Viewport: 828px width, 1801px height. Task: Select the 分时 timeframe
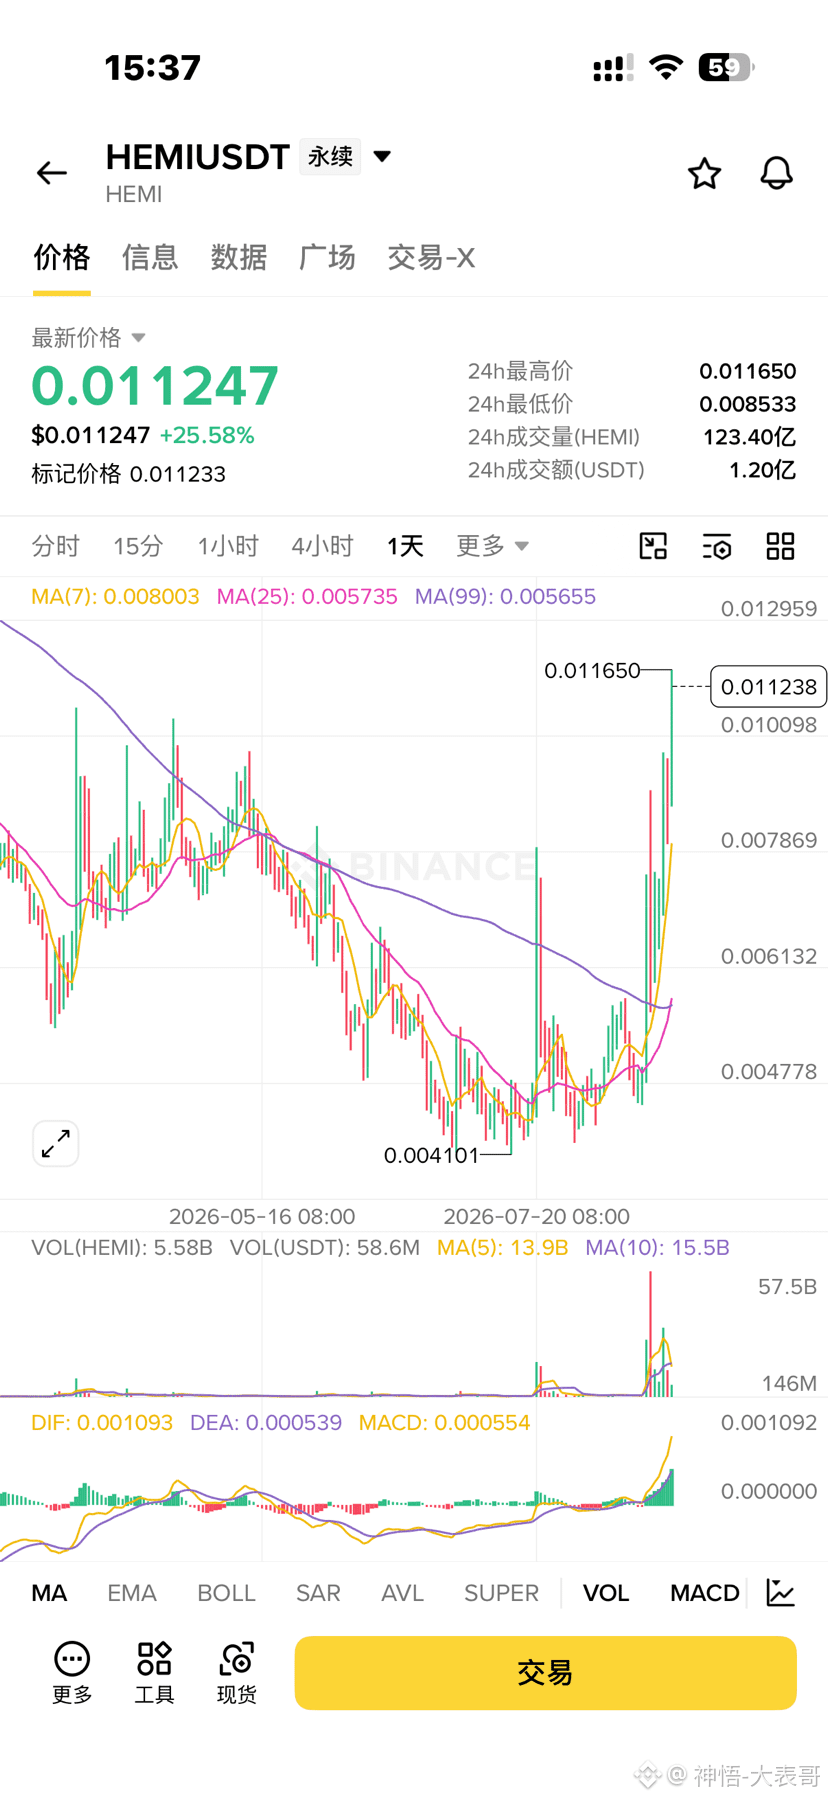tap(55, 546)
